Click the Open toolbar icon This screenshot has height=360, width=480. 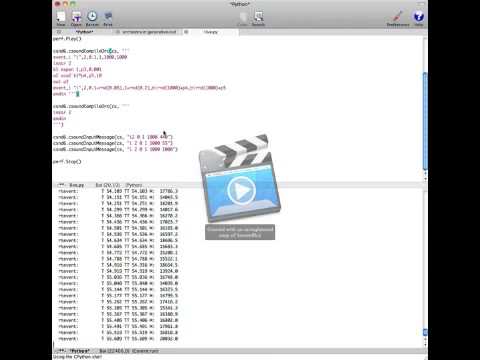pyautogui.click(x=76, y=18)
